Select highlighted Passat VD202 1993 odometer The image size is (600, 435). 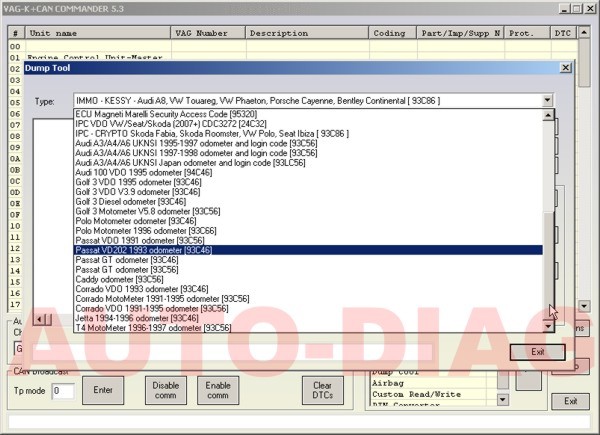click(308, 250)
